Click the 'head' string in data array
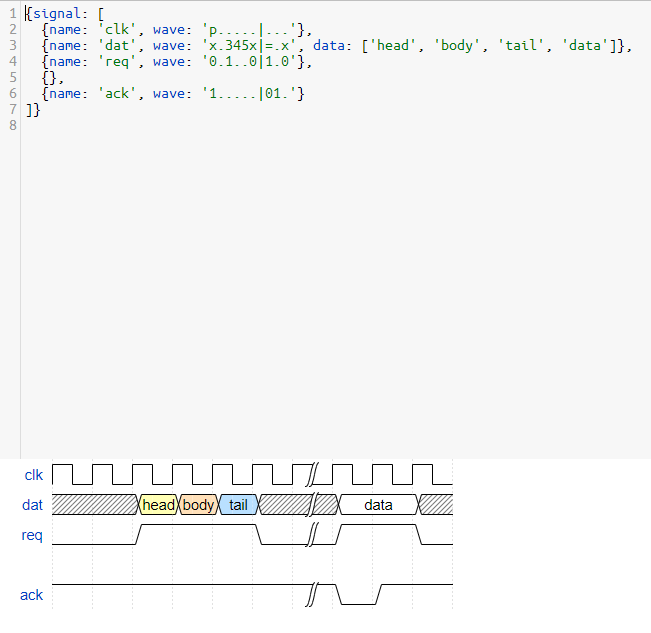The width and height of the screenshot is (651, 633). pyautogui.click(x=393, y=45)
